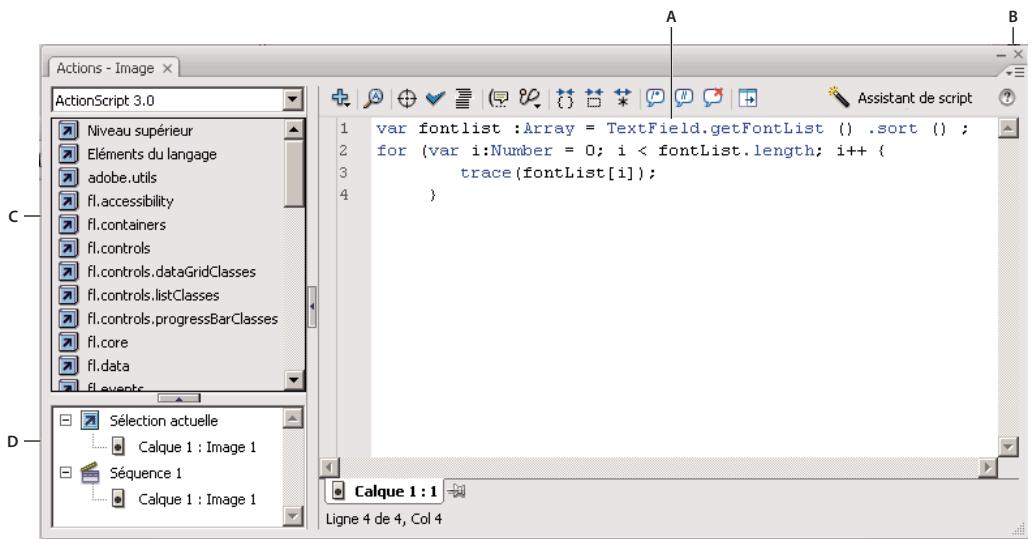Collapse the toolbox with the side arrow handle
The width and height of the screenshot is (1034, 539).
tap(312, 307)
